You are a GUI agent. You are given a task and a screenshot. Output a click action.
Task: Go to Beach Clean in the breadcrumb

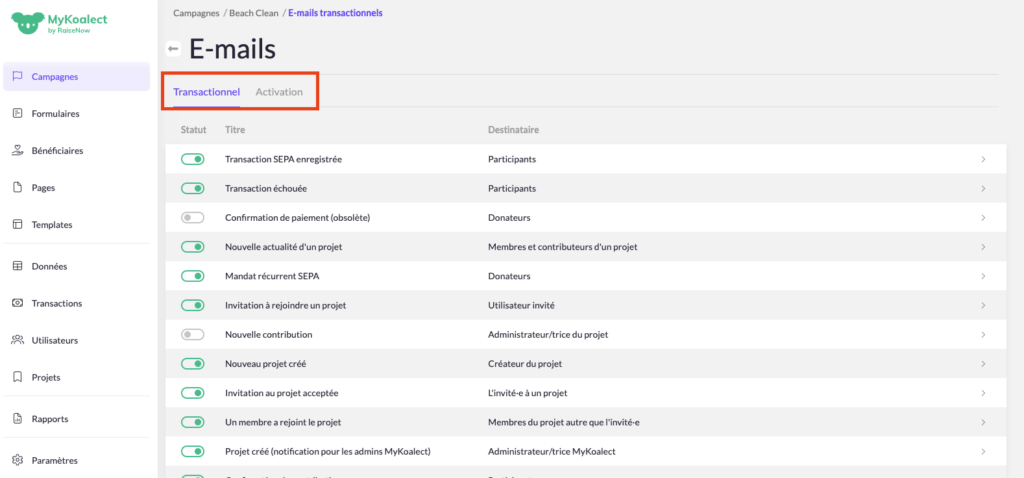pos(253,13)
